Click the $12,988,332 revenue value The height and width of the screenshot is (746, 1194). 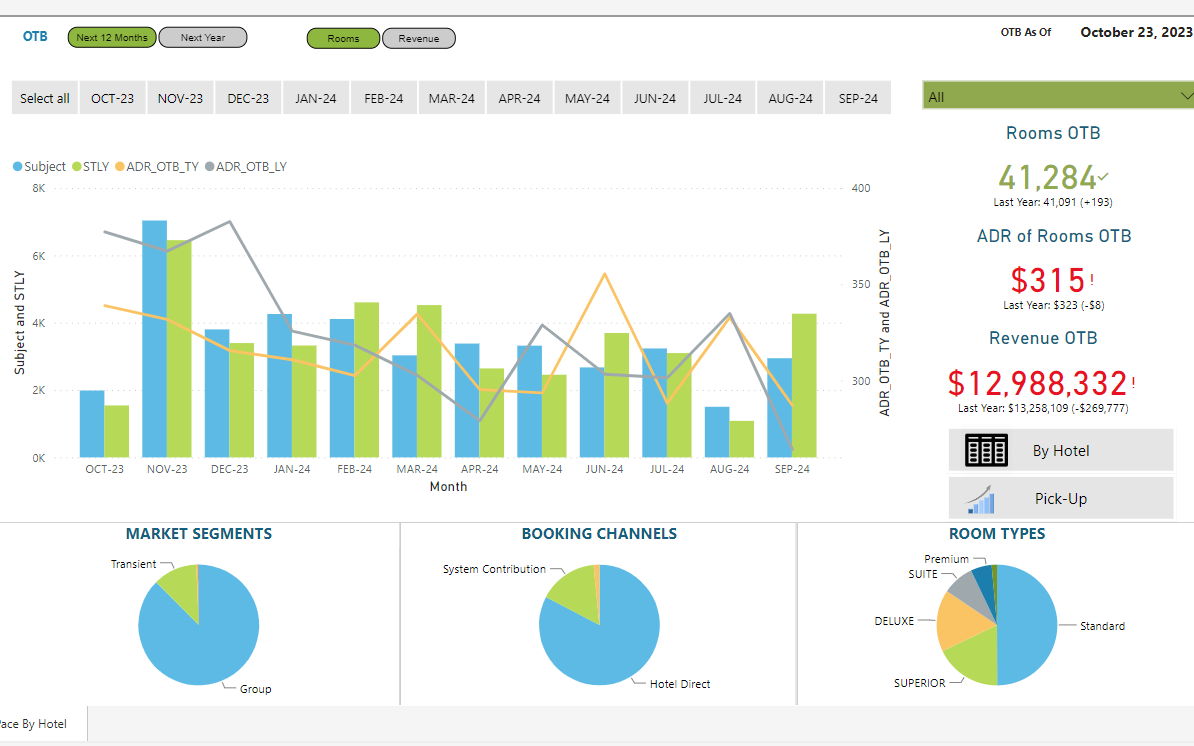1037,383
